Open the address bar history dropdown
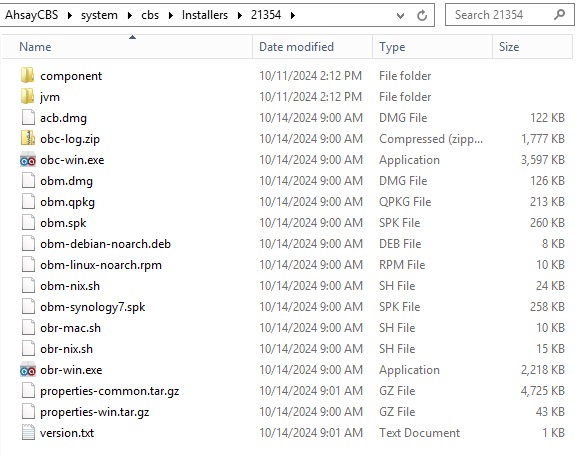 tap(400, 16)
